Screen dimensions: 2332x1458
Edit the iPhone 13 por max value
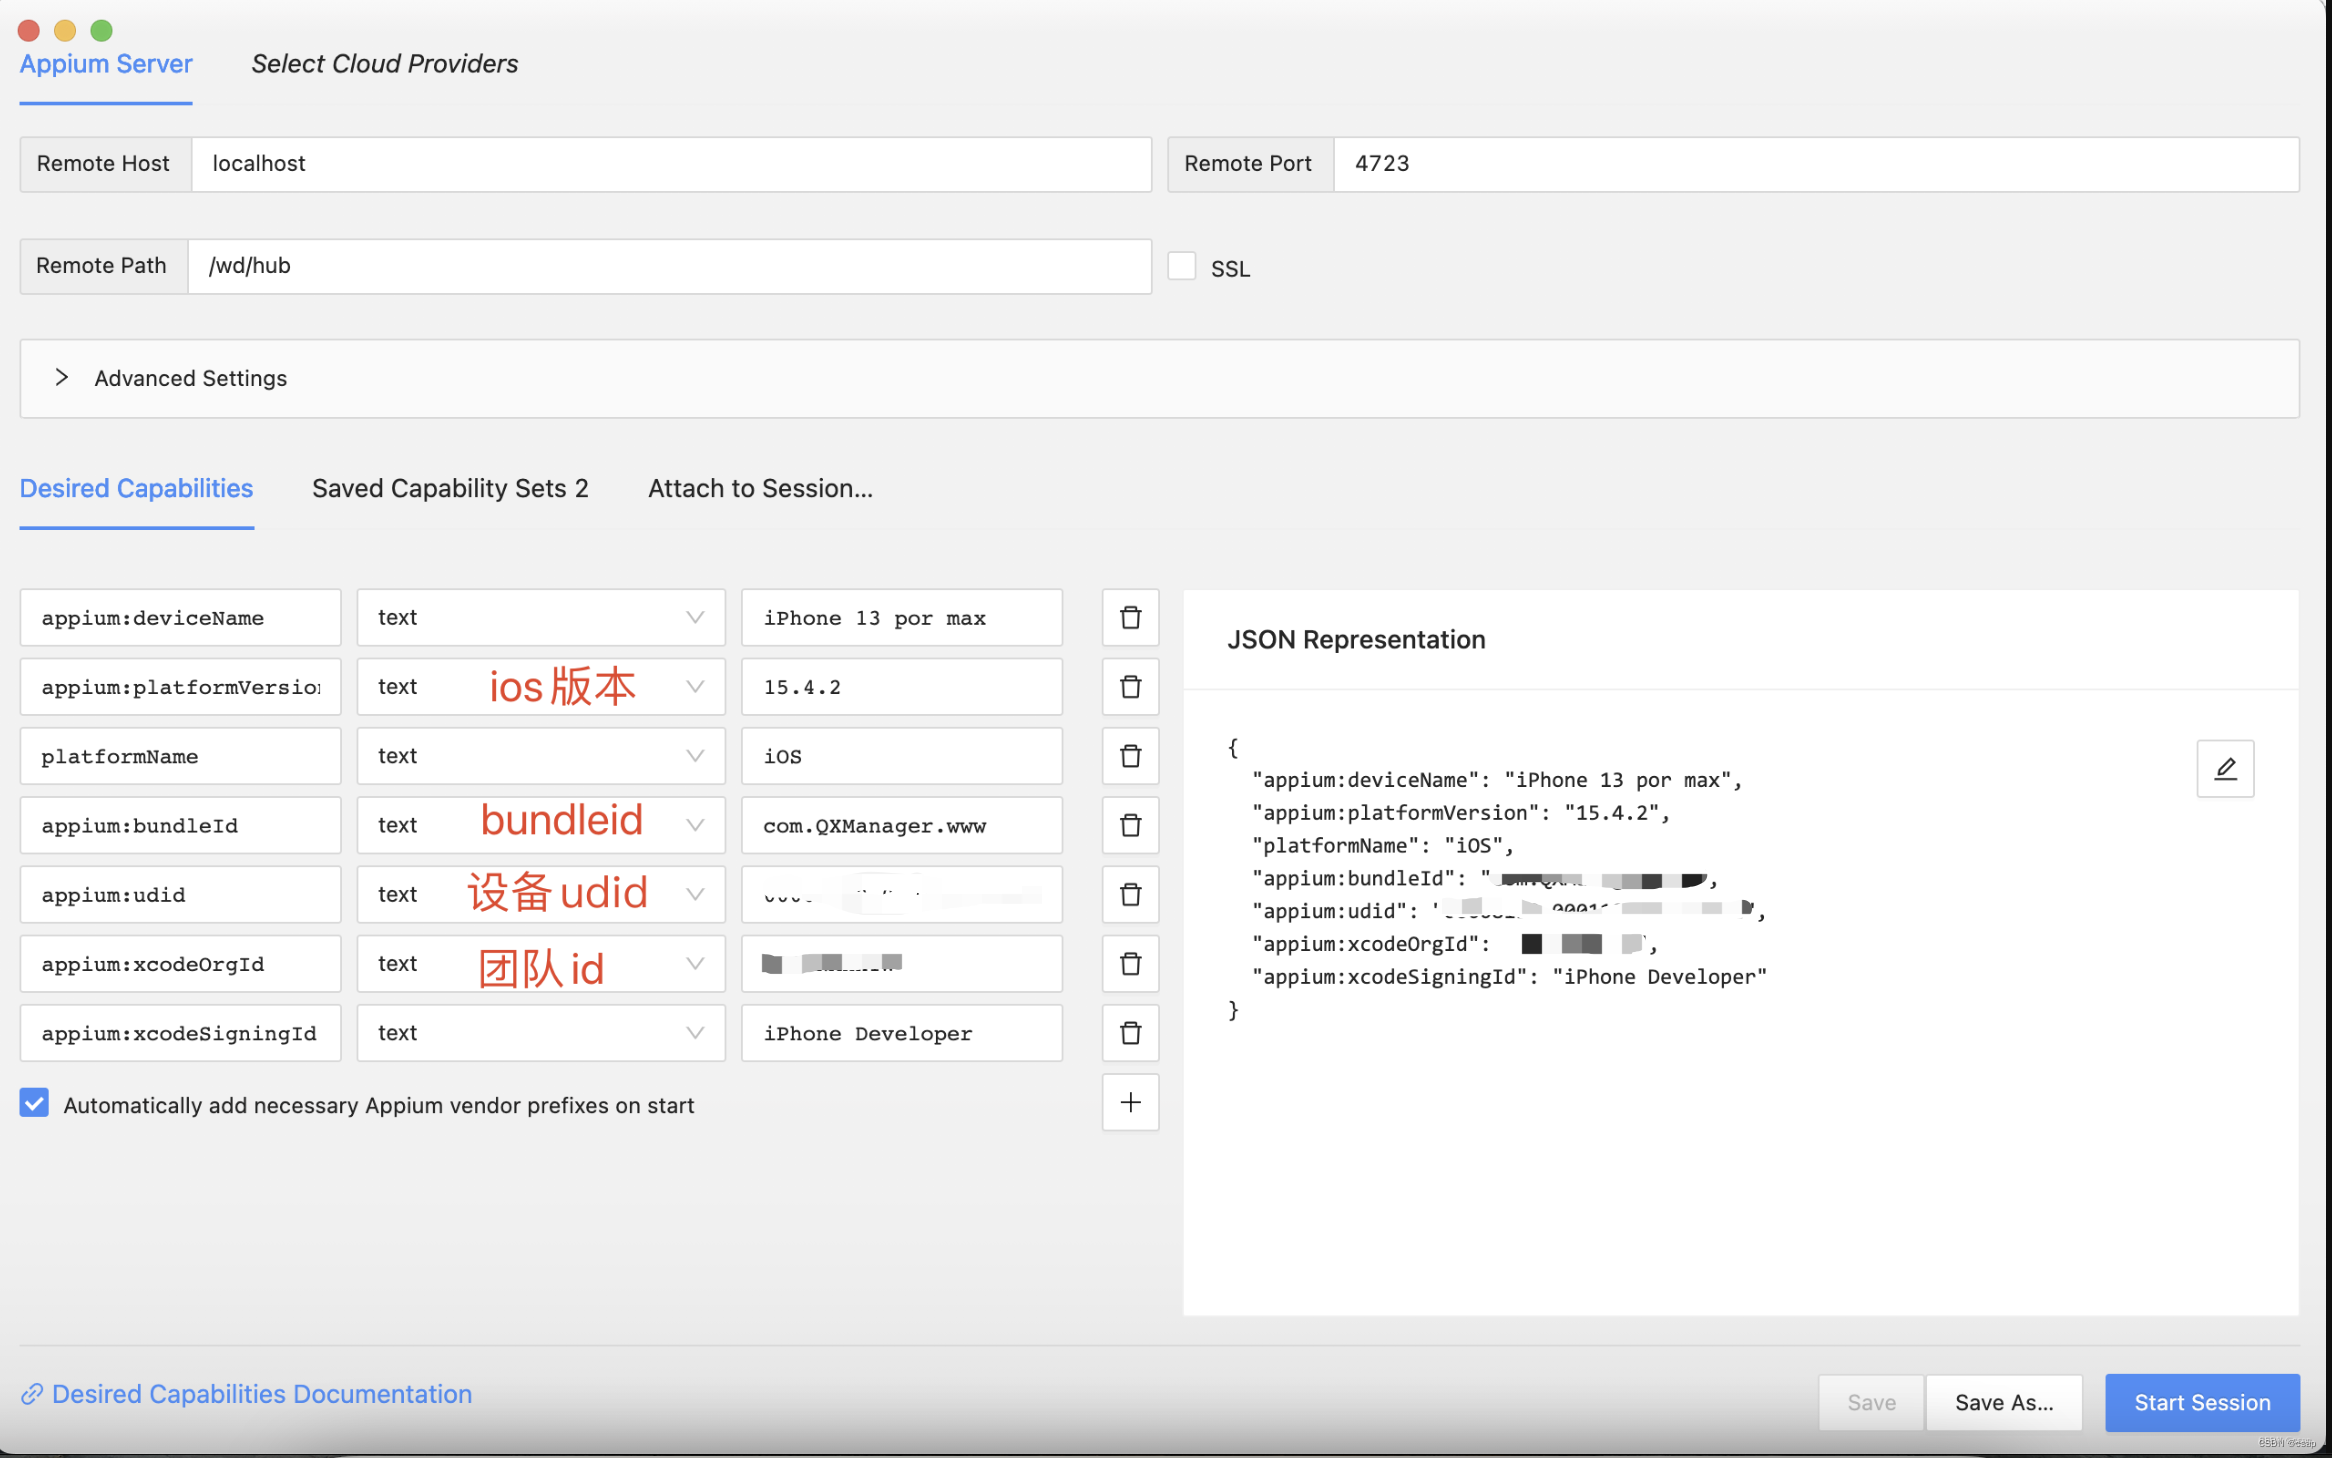pyautogui.click(x=901, y=617)
